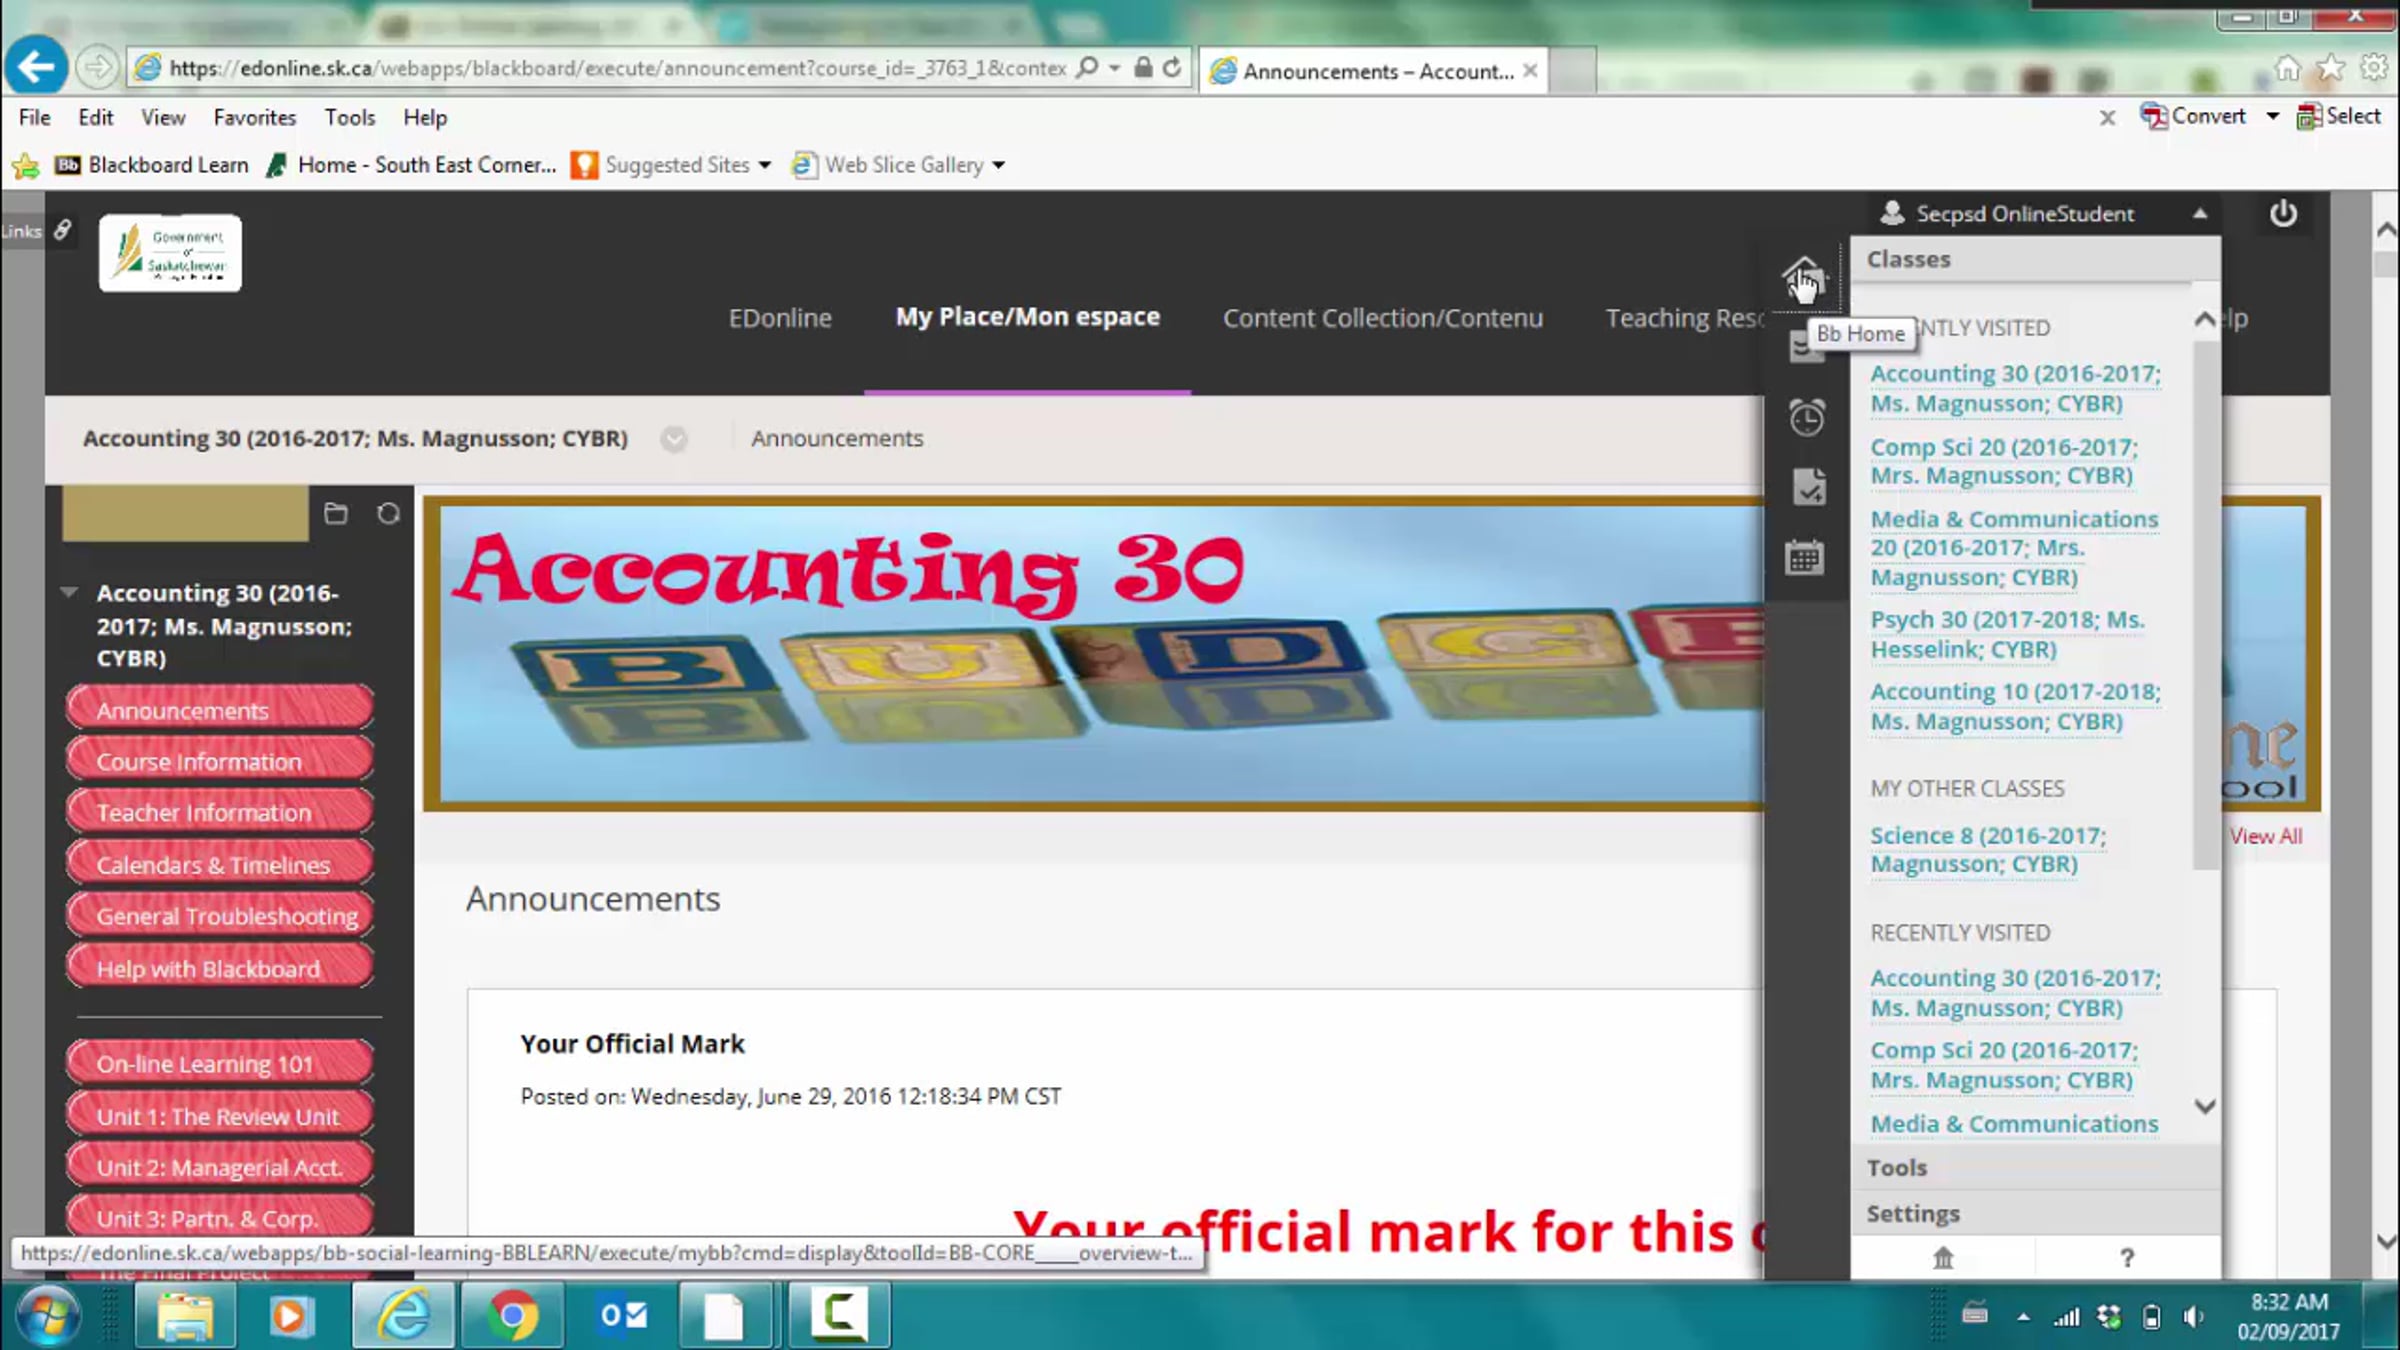Image resolution: width=2400 pixels, height=1350 pixels.
Task: Open the Blackboard Learn favorites bookmark
Action: [x=152, y=165]
